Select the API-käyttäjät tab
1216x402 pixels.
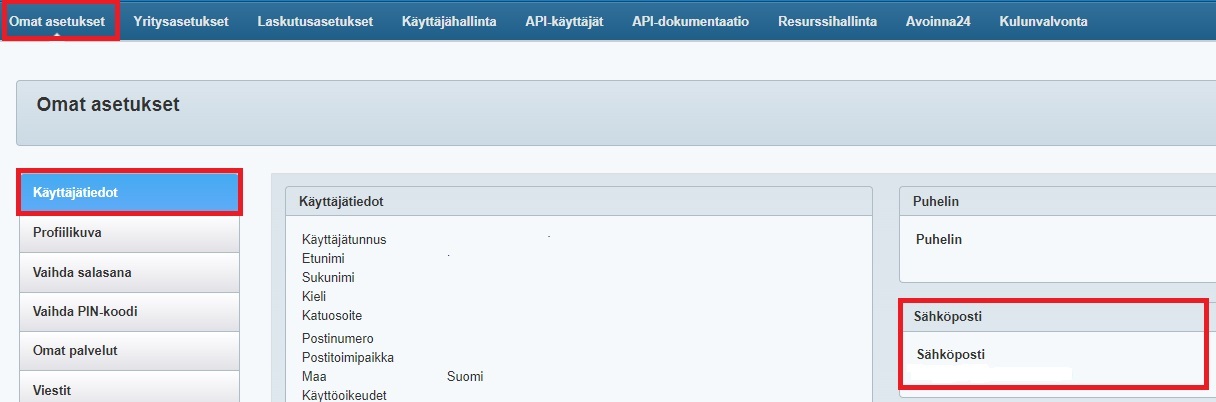coord(564,21)
